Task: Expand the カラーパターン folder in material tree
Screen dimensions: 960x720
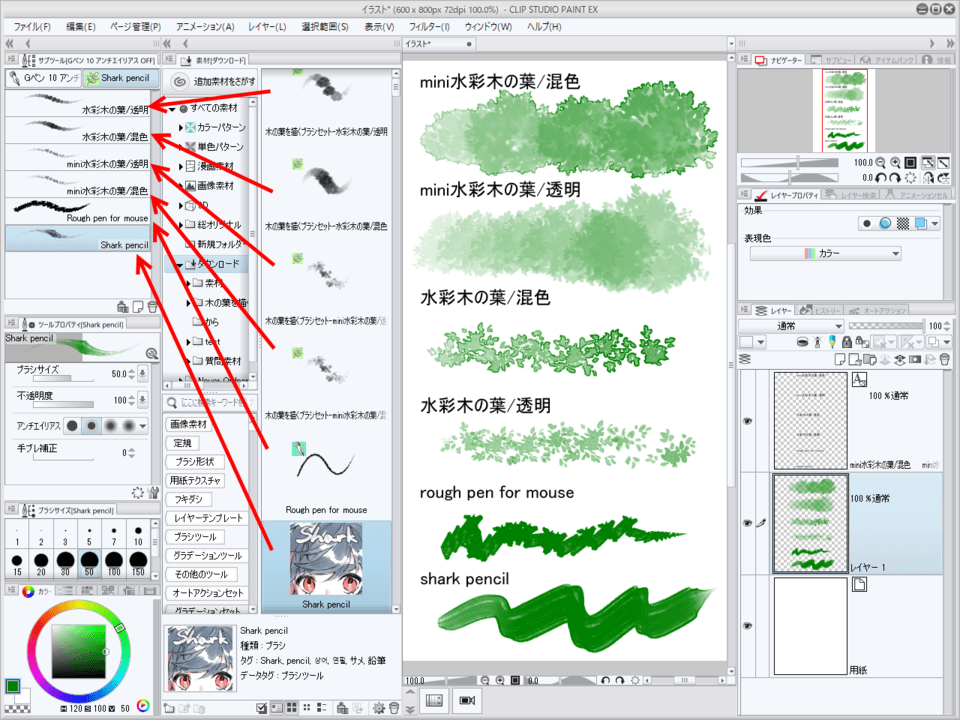Action: [x=180, y=128]
